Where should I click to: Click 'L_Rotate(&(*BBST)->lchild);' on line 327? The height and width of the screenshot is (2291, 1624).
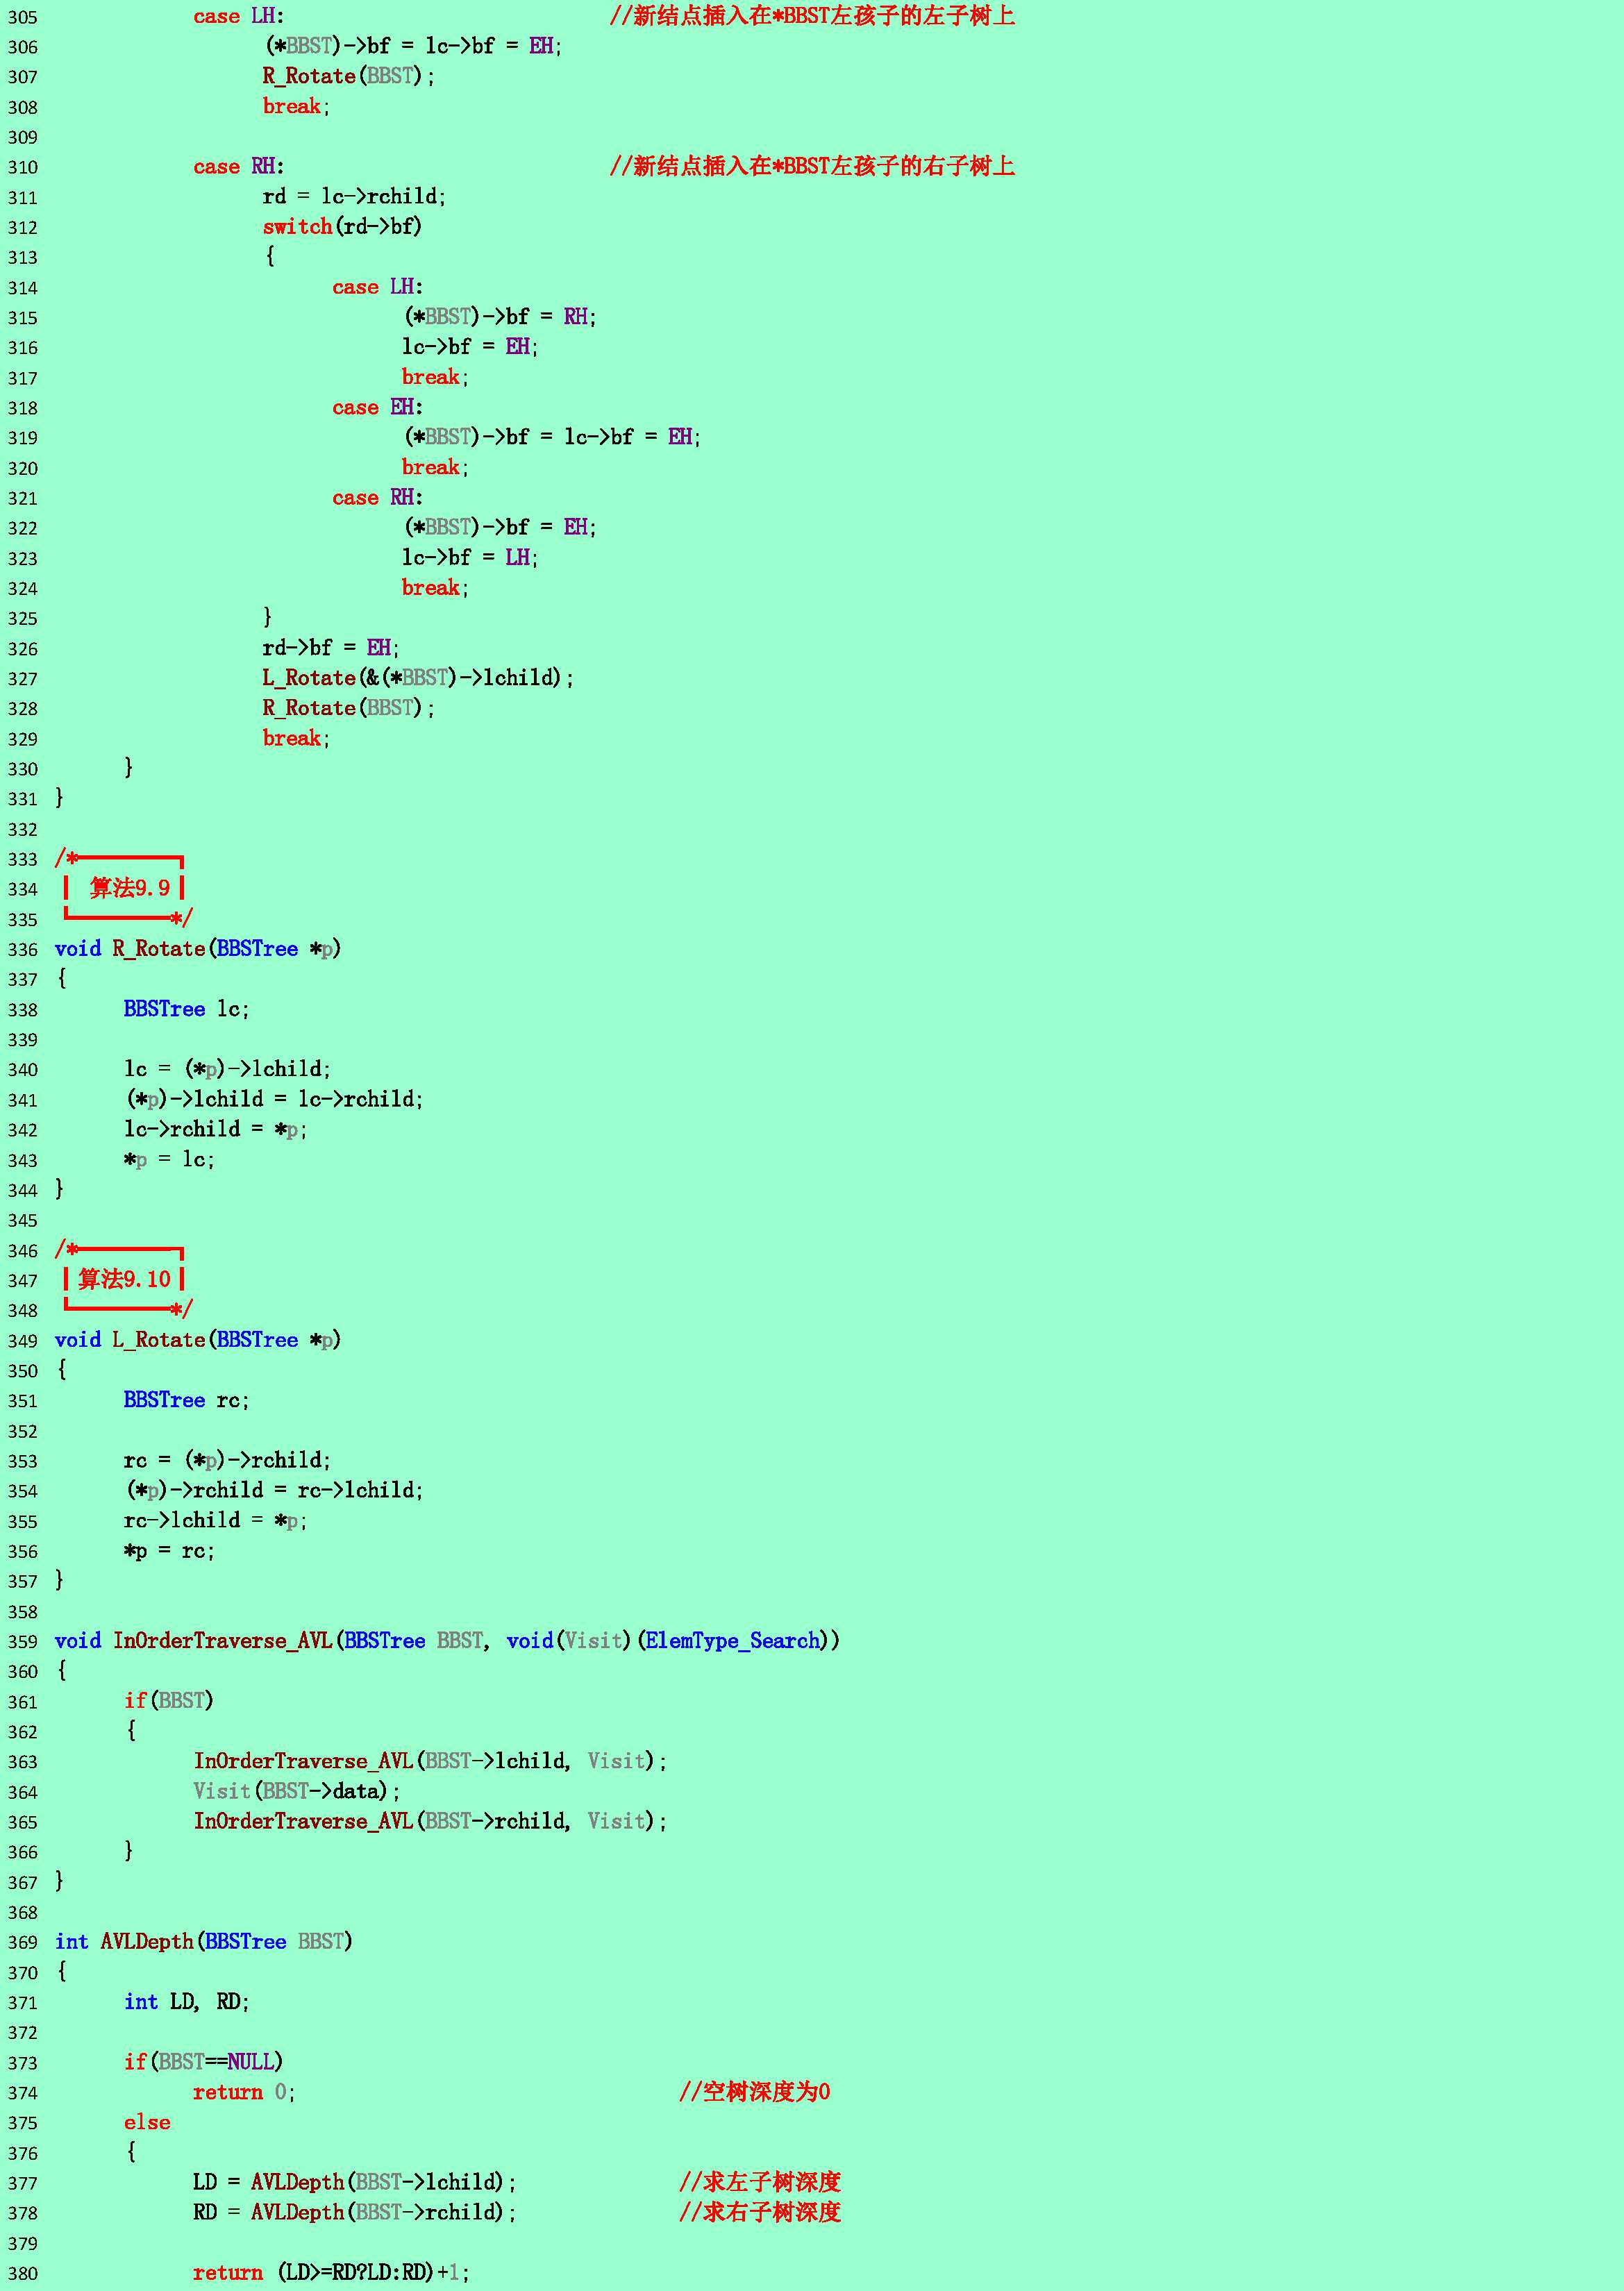coord(418,678)
